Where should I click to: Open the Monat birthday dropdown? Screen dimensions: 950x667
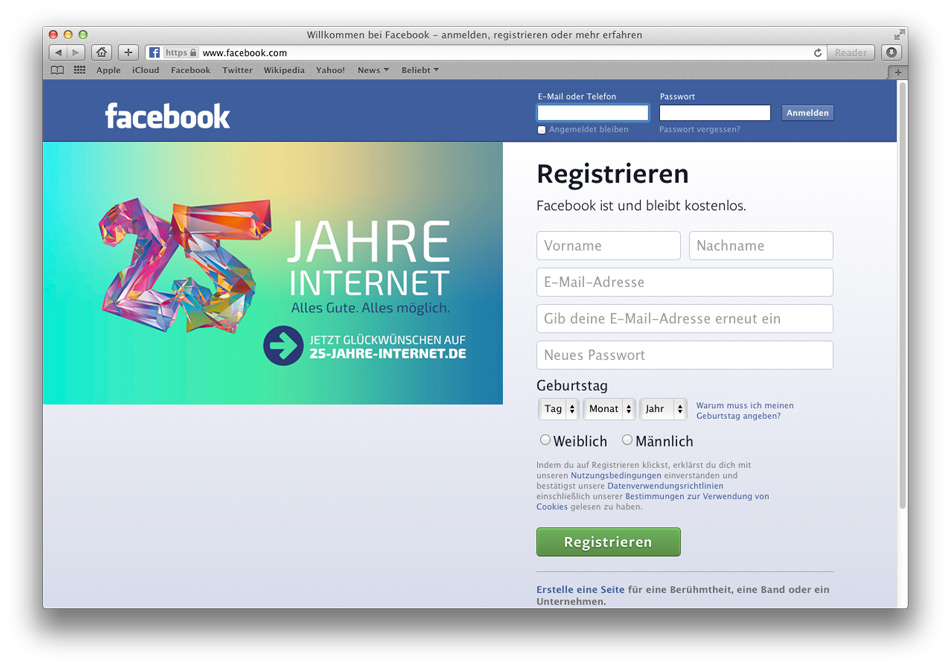click(608, 408)
